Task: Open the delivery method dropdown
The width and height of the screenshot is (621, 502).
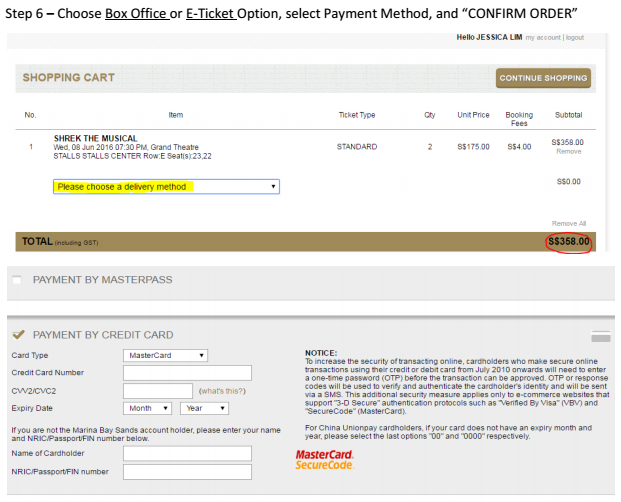Action: click(x=166, y=186)
